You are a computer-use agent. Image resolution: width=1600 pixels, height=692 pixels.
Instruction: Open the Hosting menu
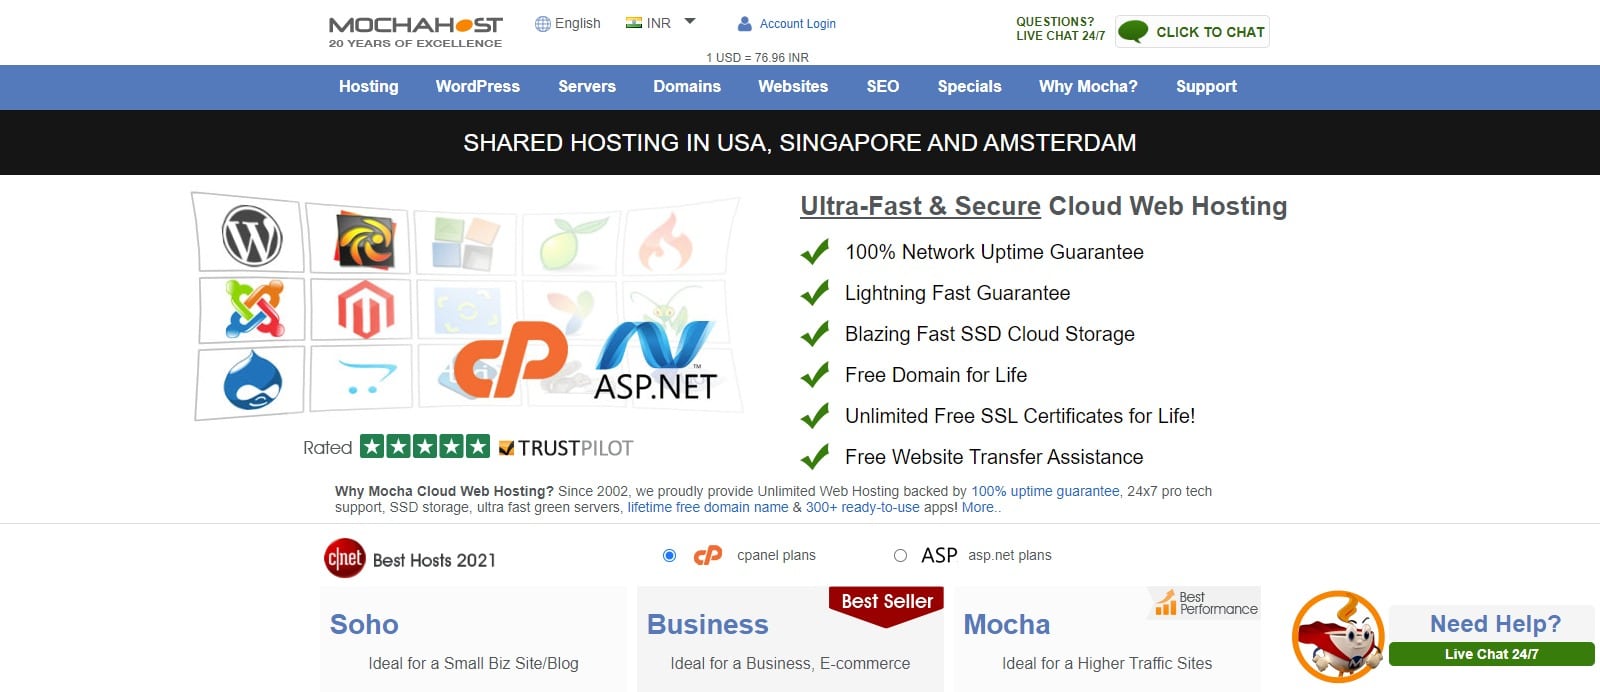coord(369,87)
